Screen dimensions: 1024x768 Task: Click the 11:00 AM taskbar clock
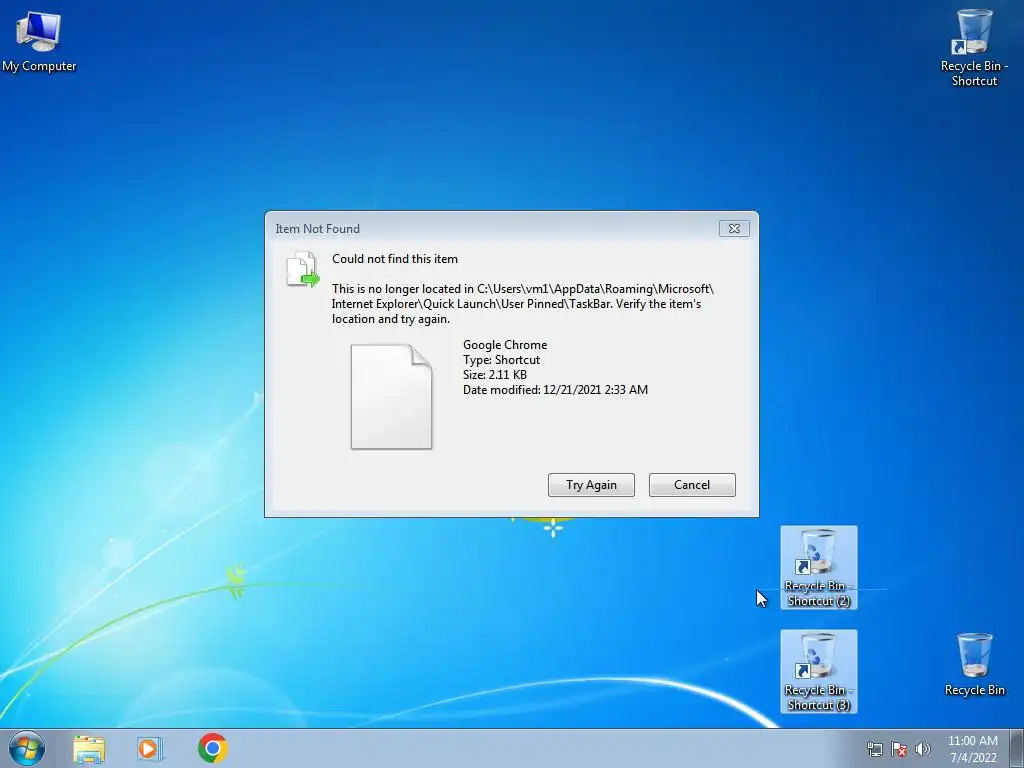pos(972,748)
